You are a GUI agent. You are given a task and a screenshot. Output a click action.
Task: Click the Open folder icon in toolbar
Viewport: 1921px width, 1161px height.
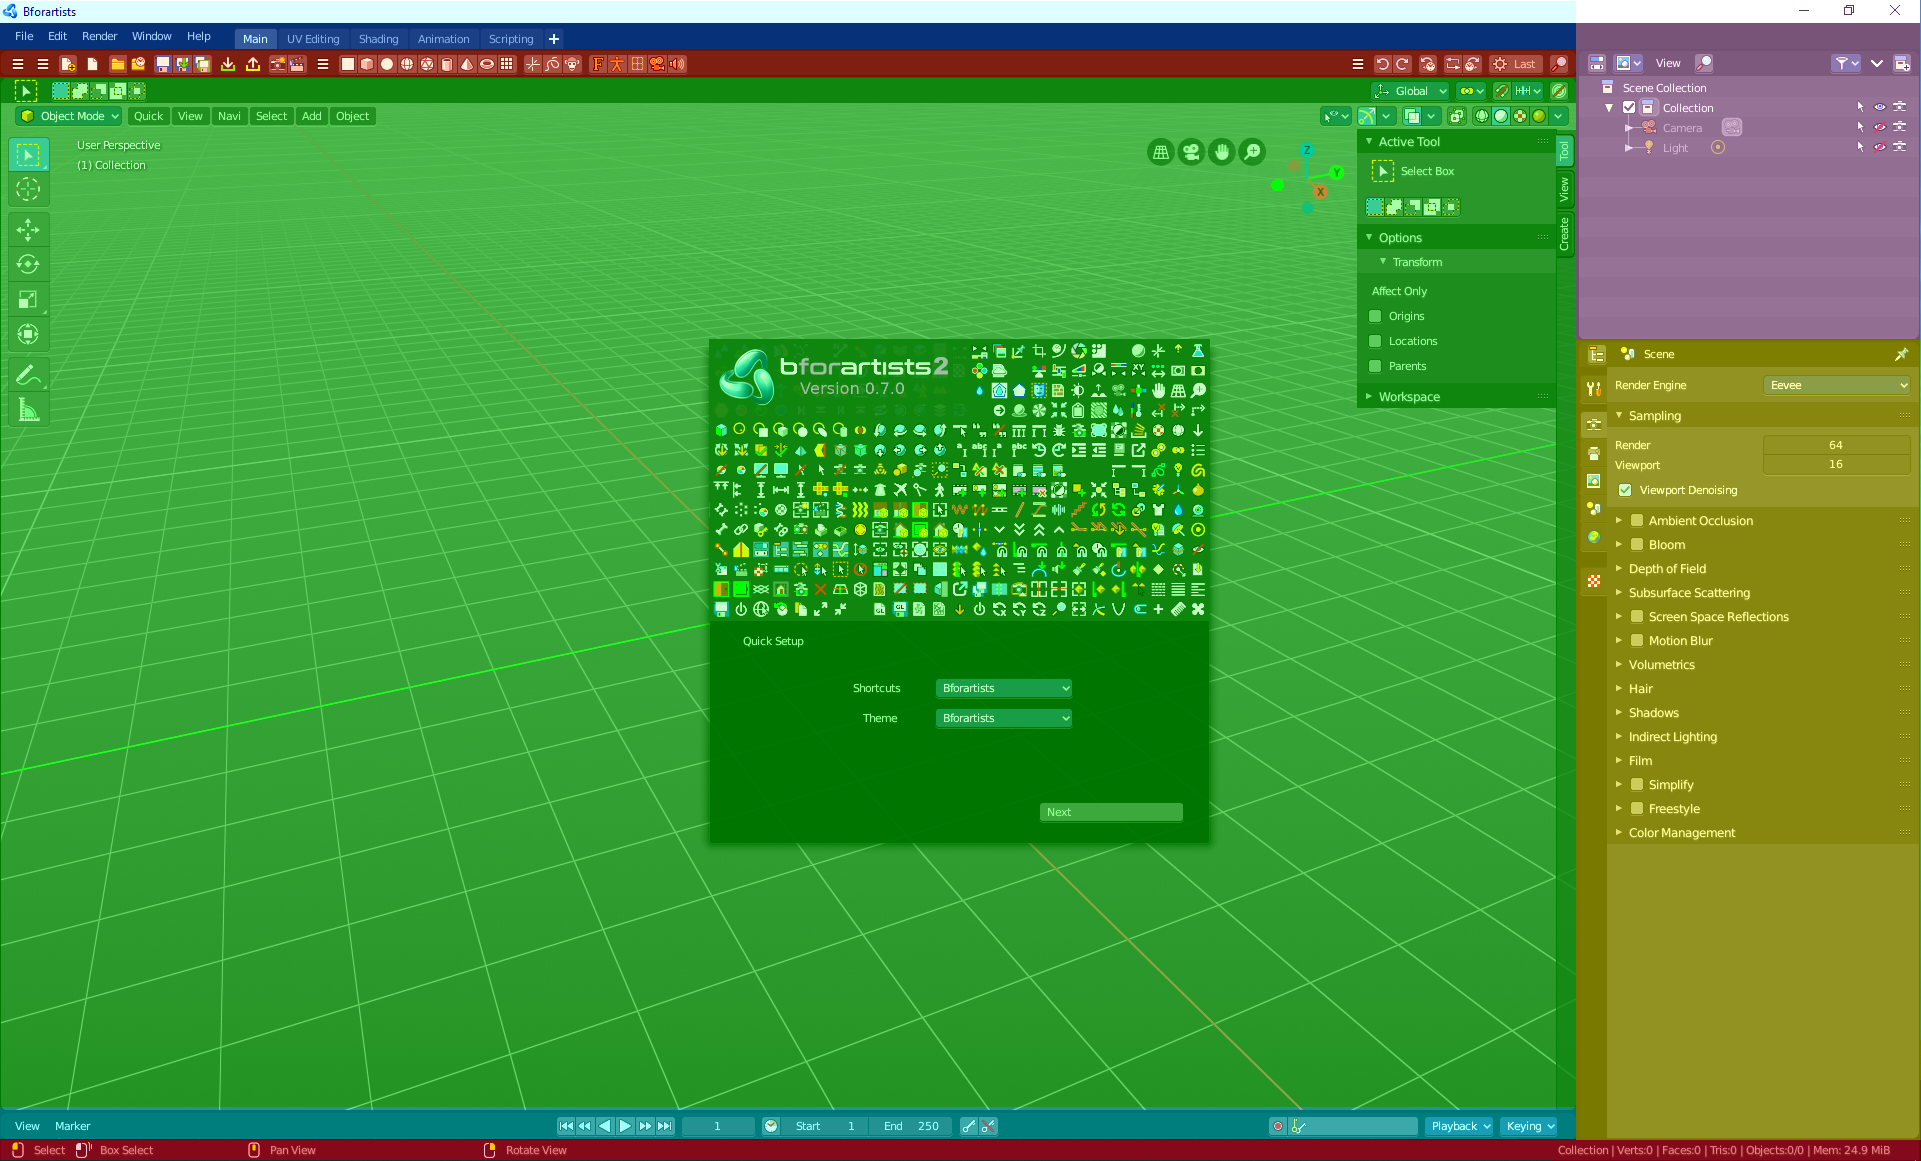click(118, 64)
